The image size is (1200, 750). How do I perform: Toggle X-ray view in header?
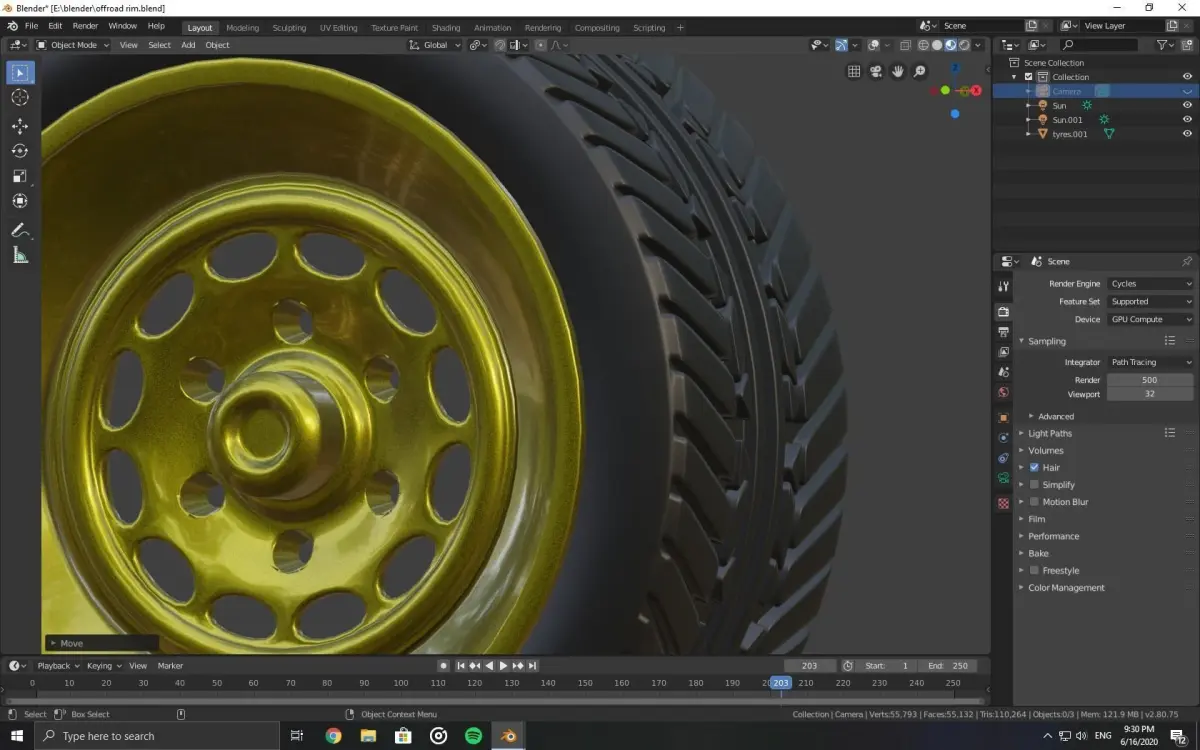[x=904, y=44]
